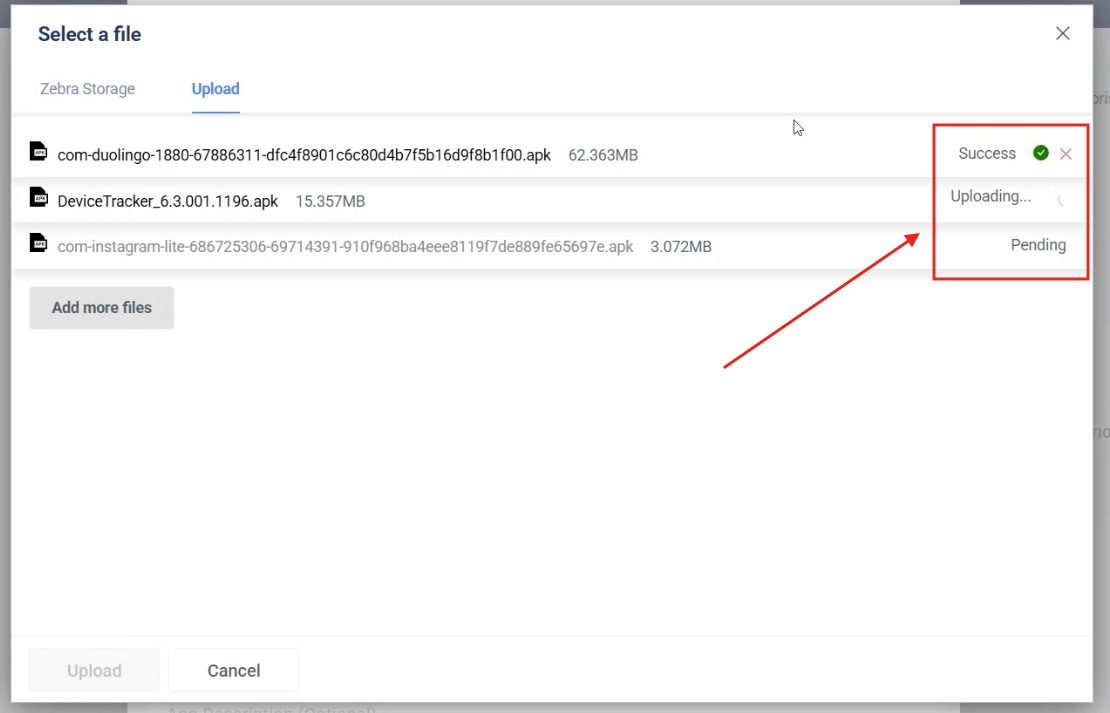Switch to the Zebra Storage tab

click(87, 89)
